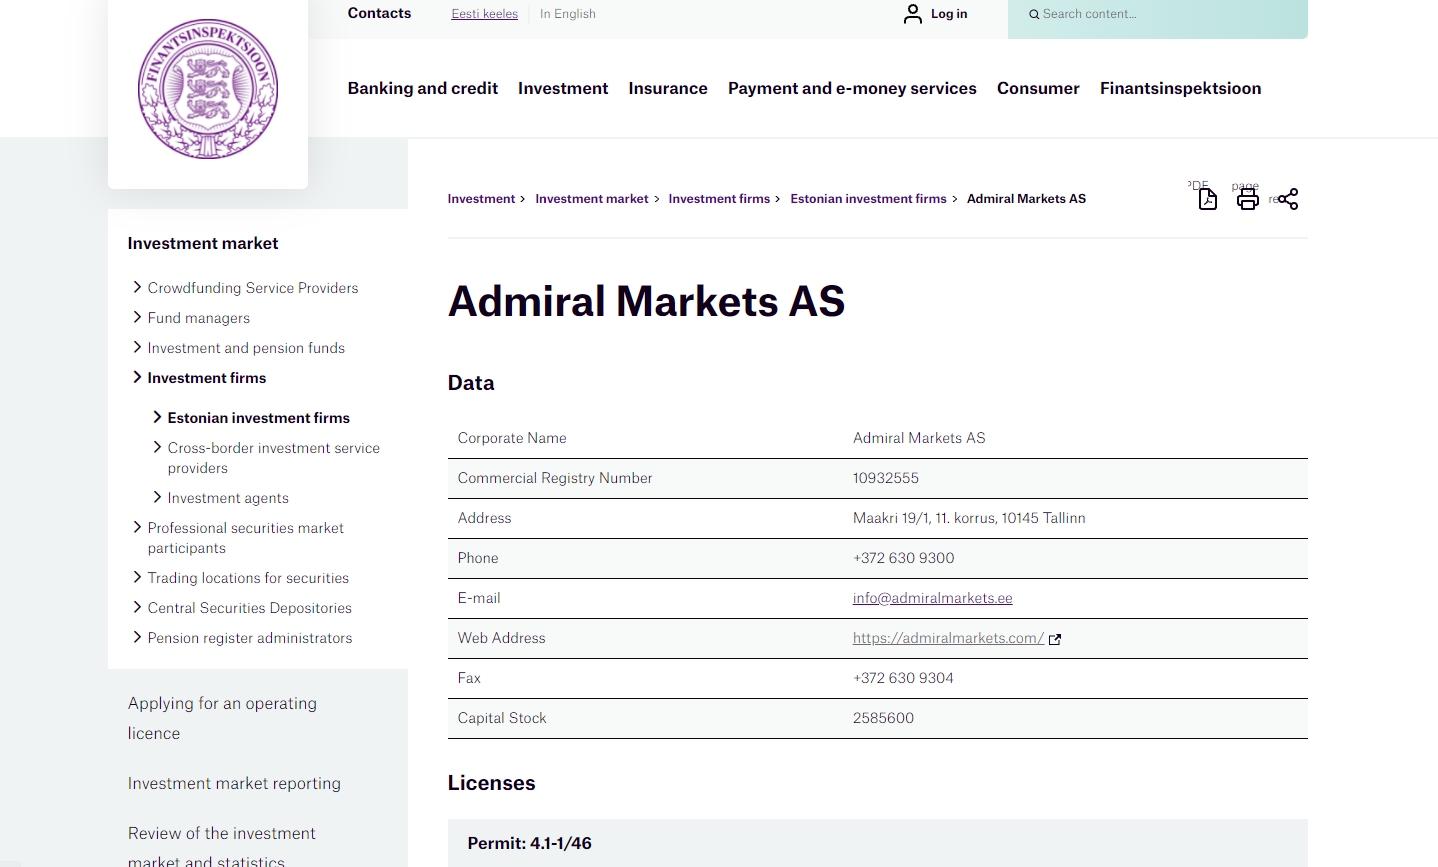Expand chevron for Trading locations for securities
Viewport: 1438px width, 867px height.
(x=137, y=577)
